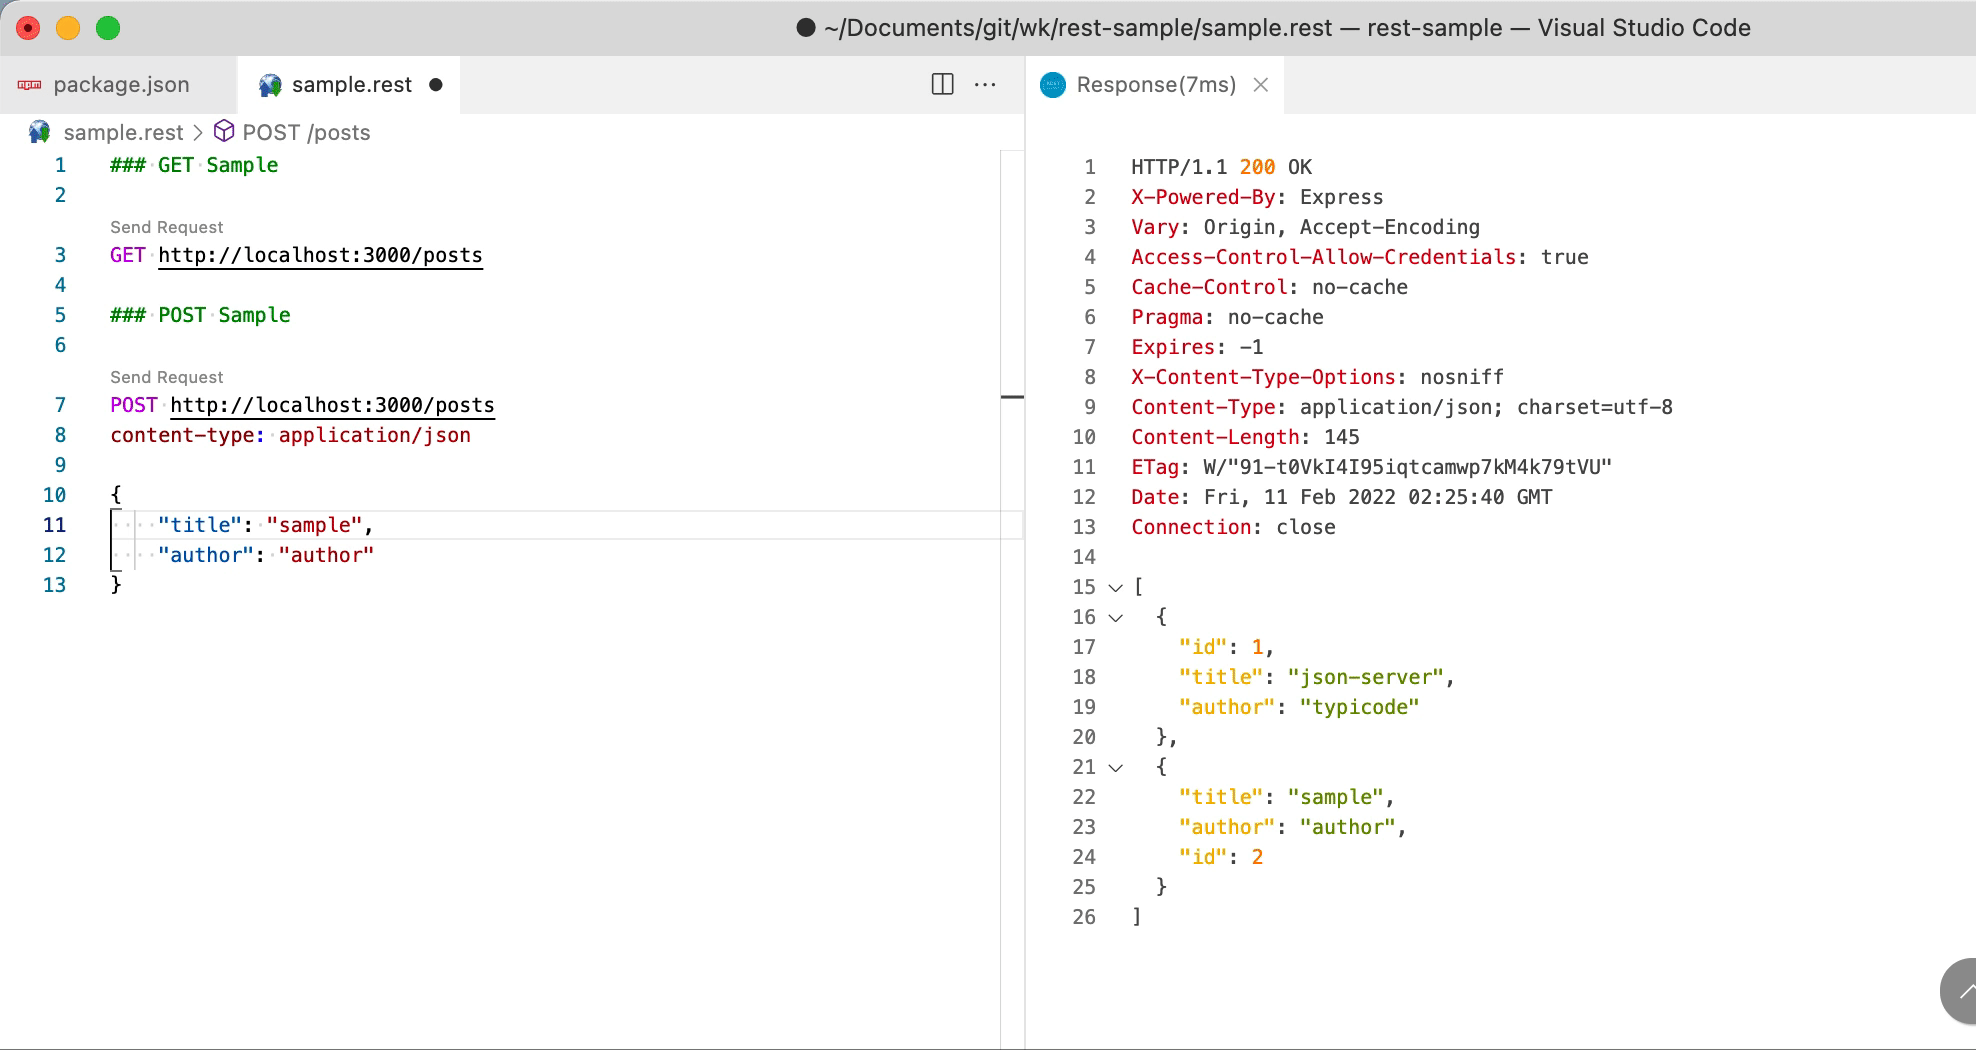The height and width of the screenshot is (1050, 1976).
Task: Switch to the package.json tab
Action: click(120, 85)
